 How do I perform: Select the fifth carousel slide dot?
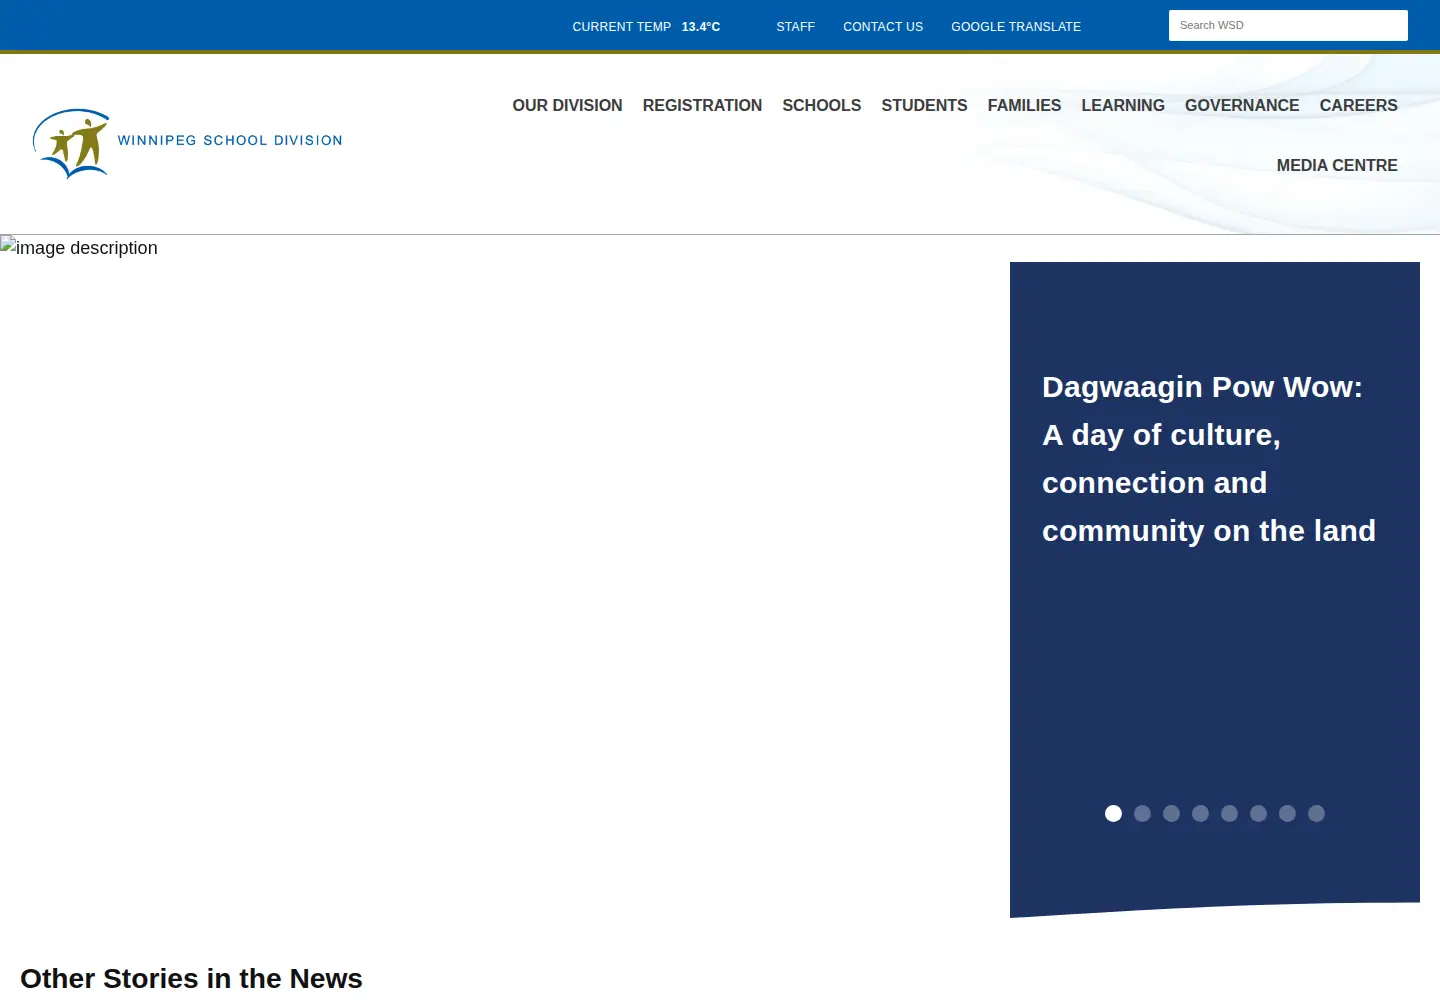point(1229,813)
